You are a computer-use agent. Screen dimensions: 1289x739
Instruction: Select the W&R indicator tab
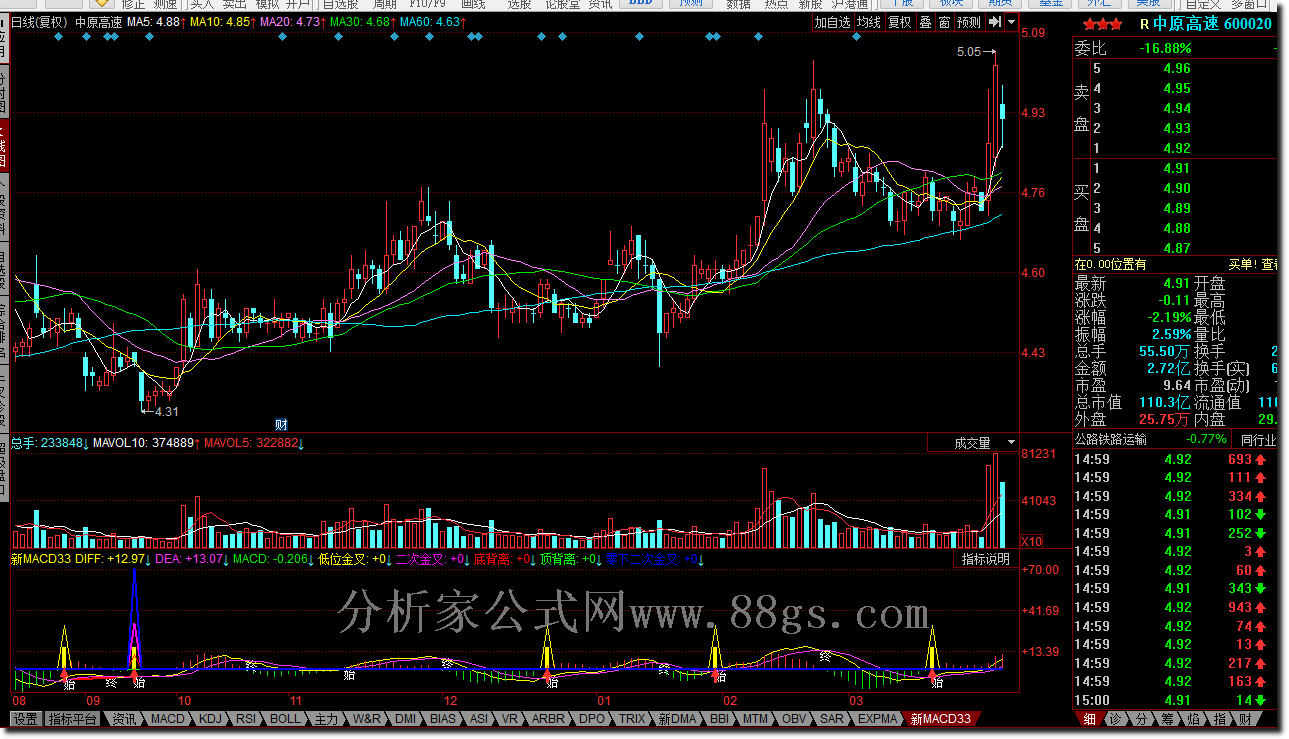click(367, 719)
